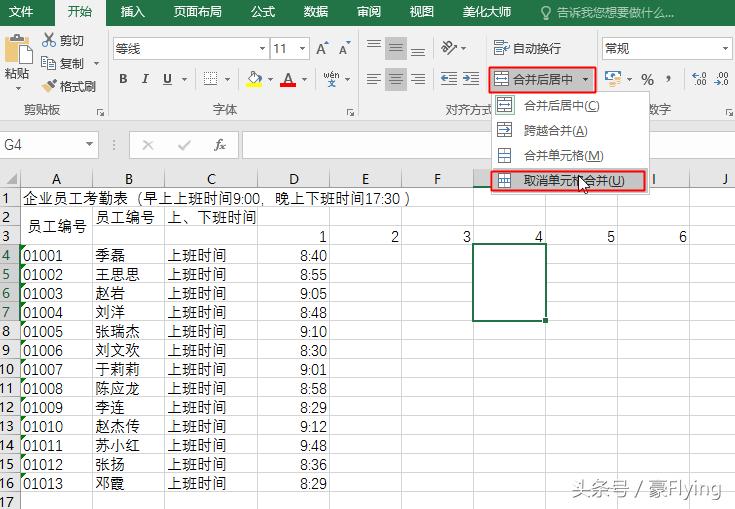Click the Select All corner triangle
Viewport: 735px width, 509px height.
[10, 179]
